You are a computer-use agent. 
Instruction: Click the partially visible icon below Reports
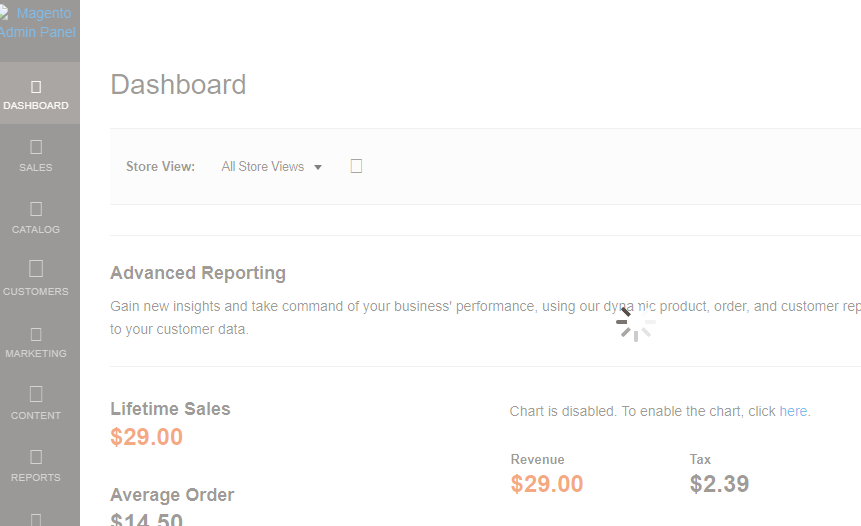tap(36, 518)
